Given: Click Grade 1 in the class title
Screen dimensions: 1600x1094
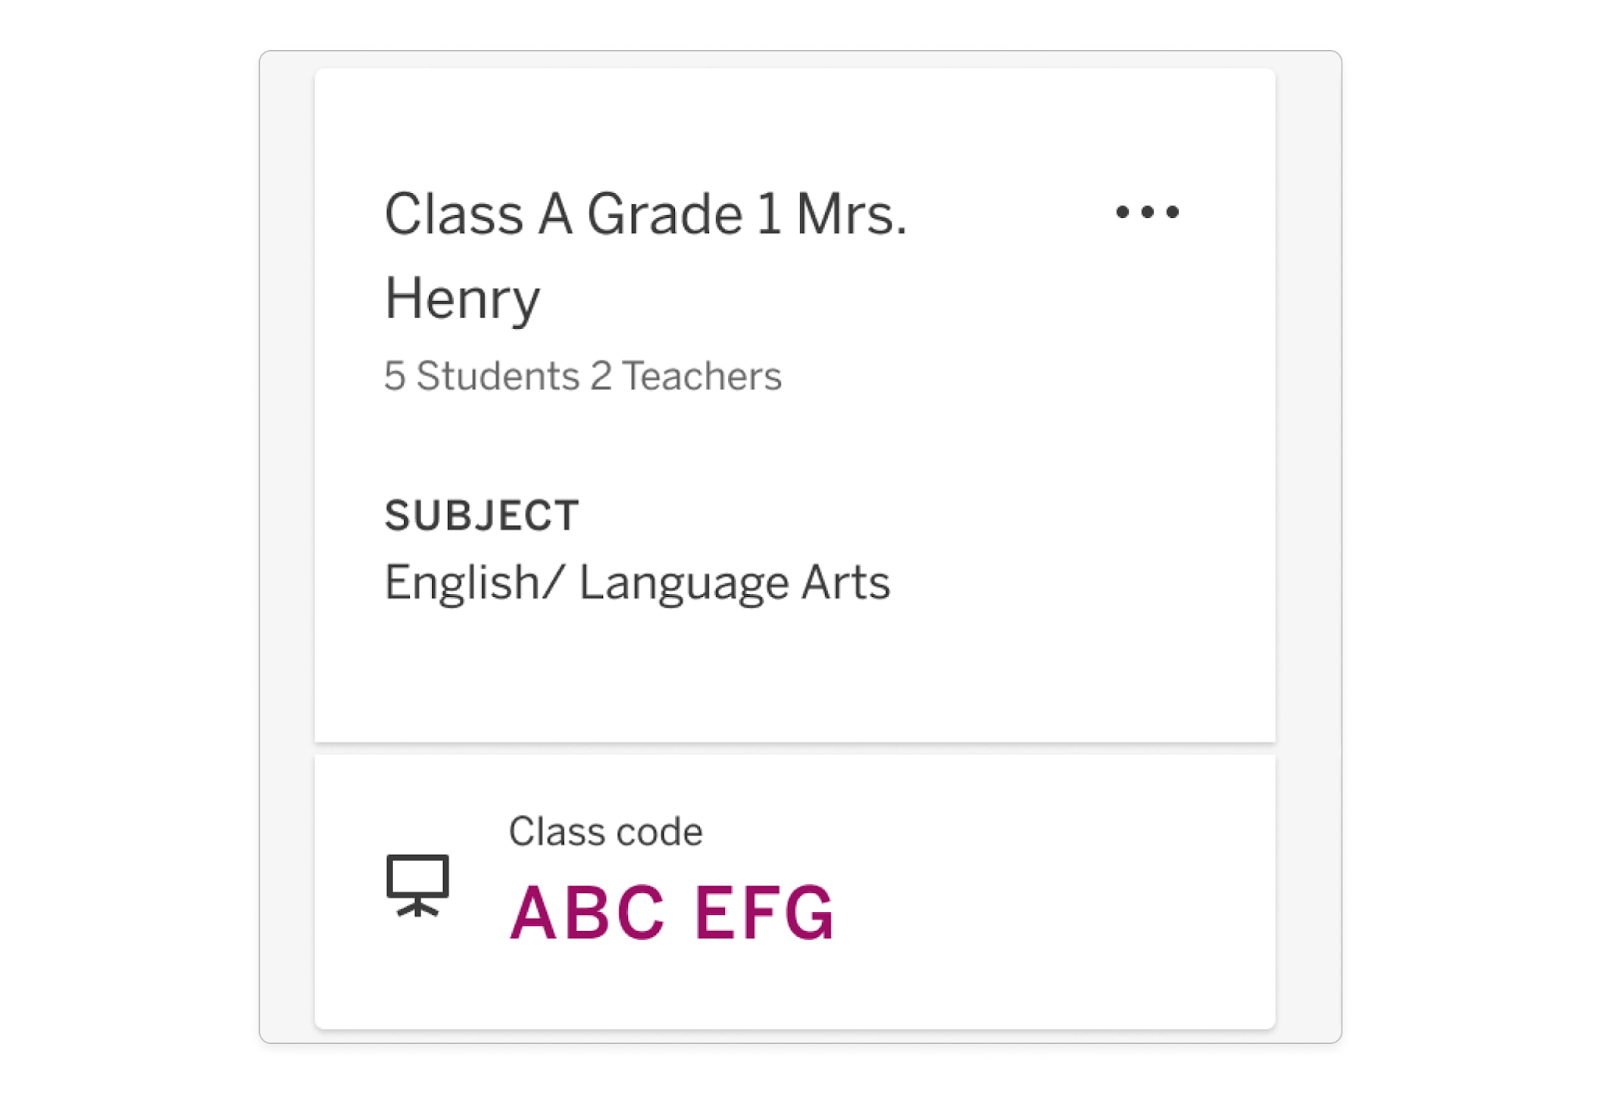Looking at the screenshot, I should pos(684,214).
